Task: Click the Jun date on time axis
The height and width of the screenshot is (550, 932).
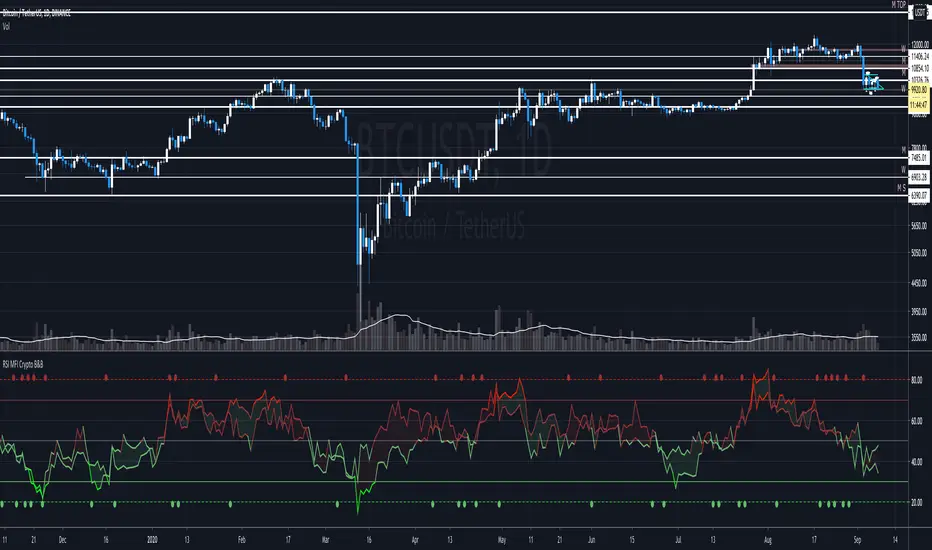Action: [x=591, y=540]
